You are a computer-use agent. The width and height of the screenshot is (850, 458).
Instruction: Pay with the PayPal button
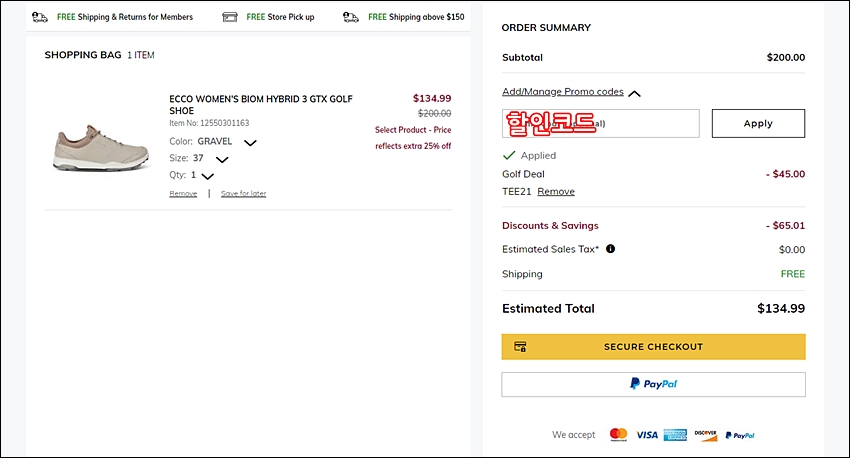click(653, 384)
